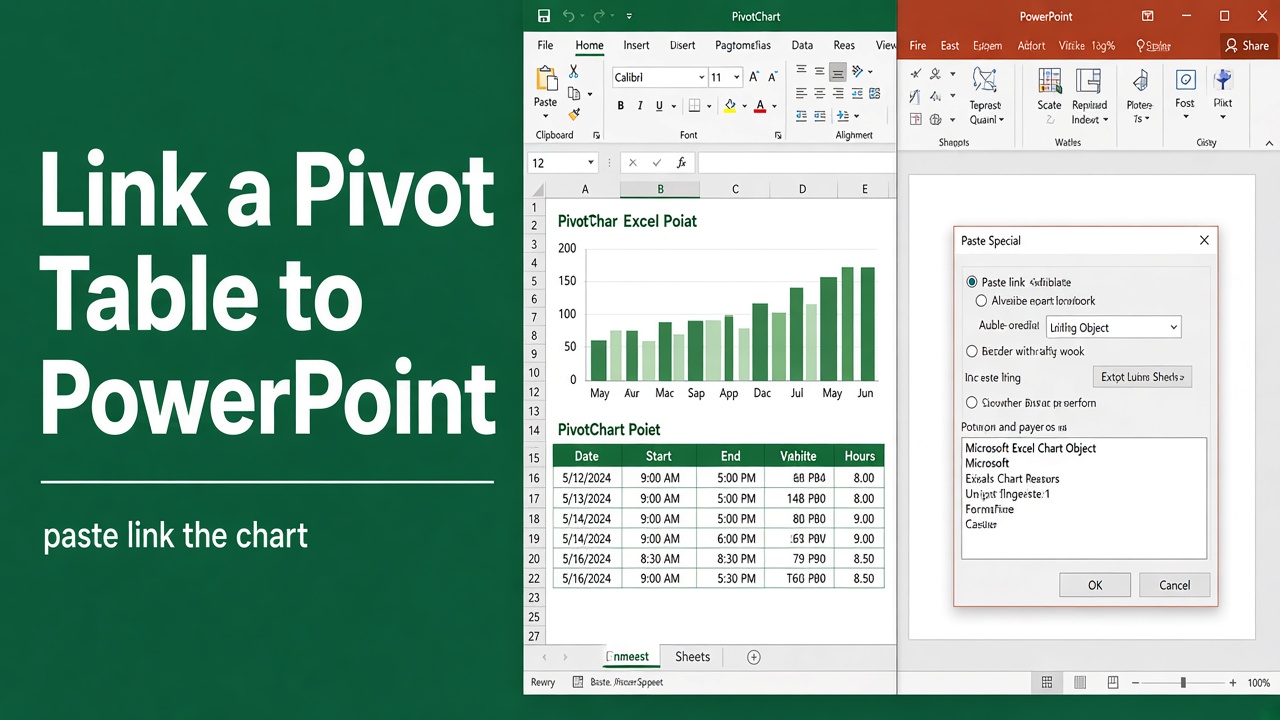Switch to the Sheets worksheet tab
1280x720 pixels.
click(692, 657)
